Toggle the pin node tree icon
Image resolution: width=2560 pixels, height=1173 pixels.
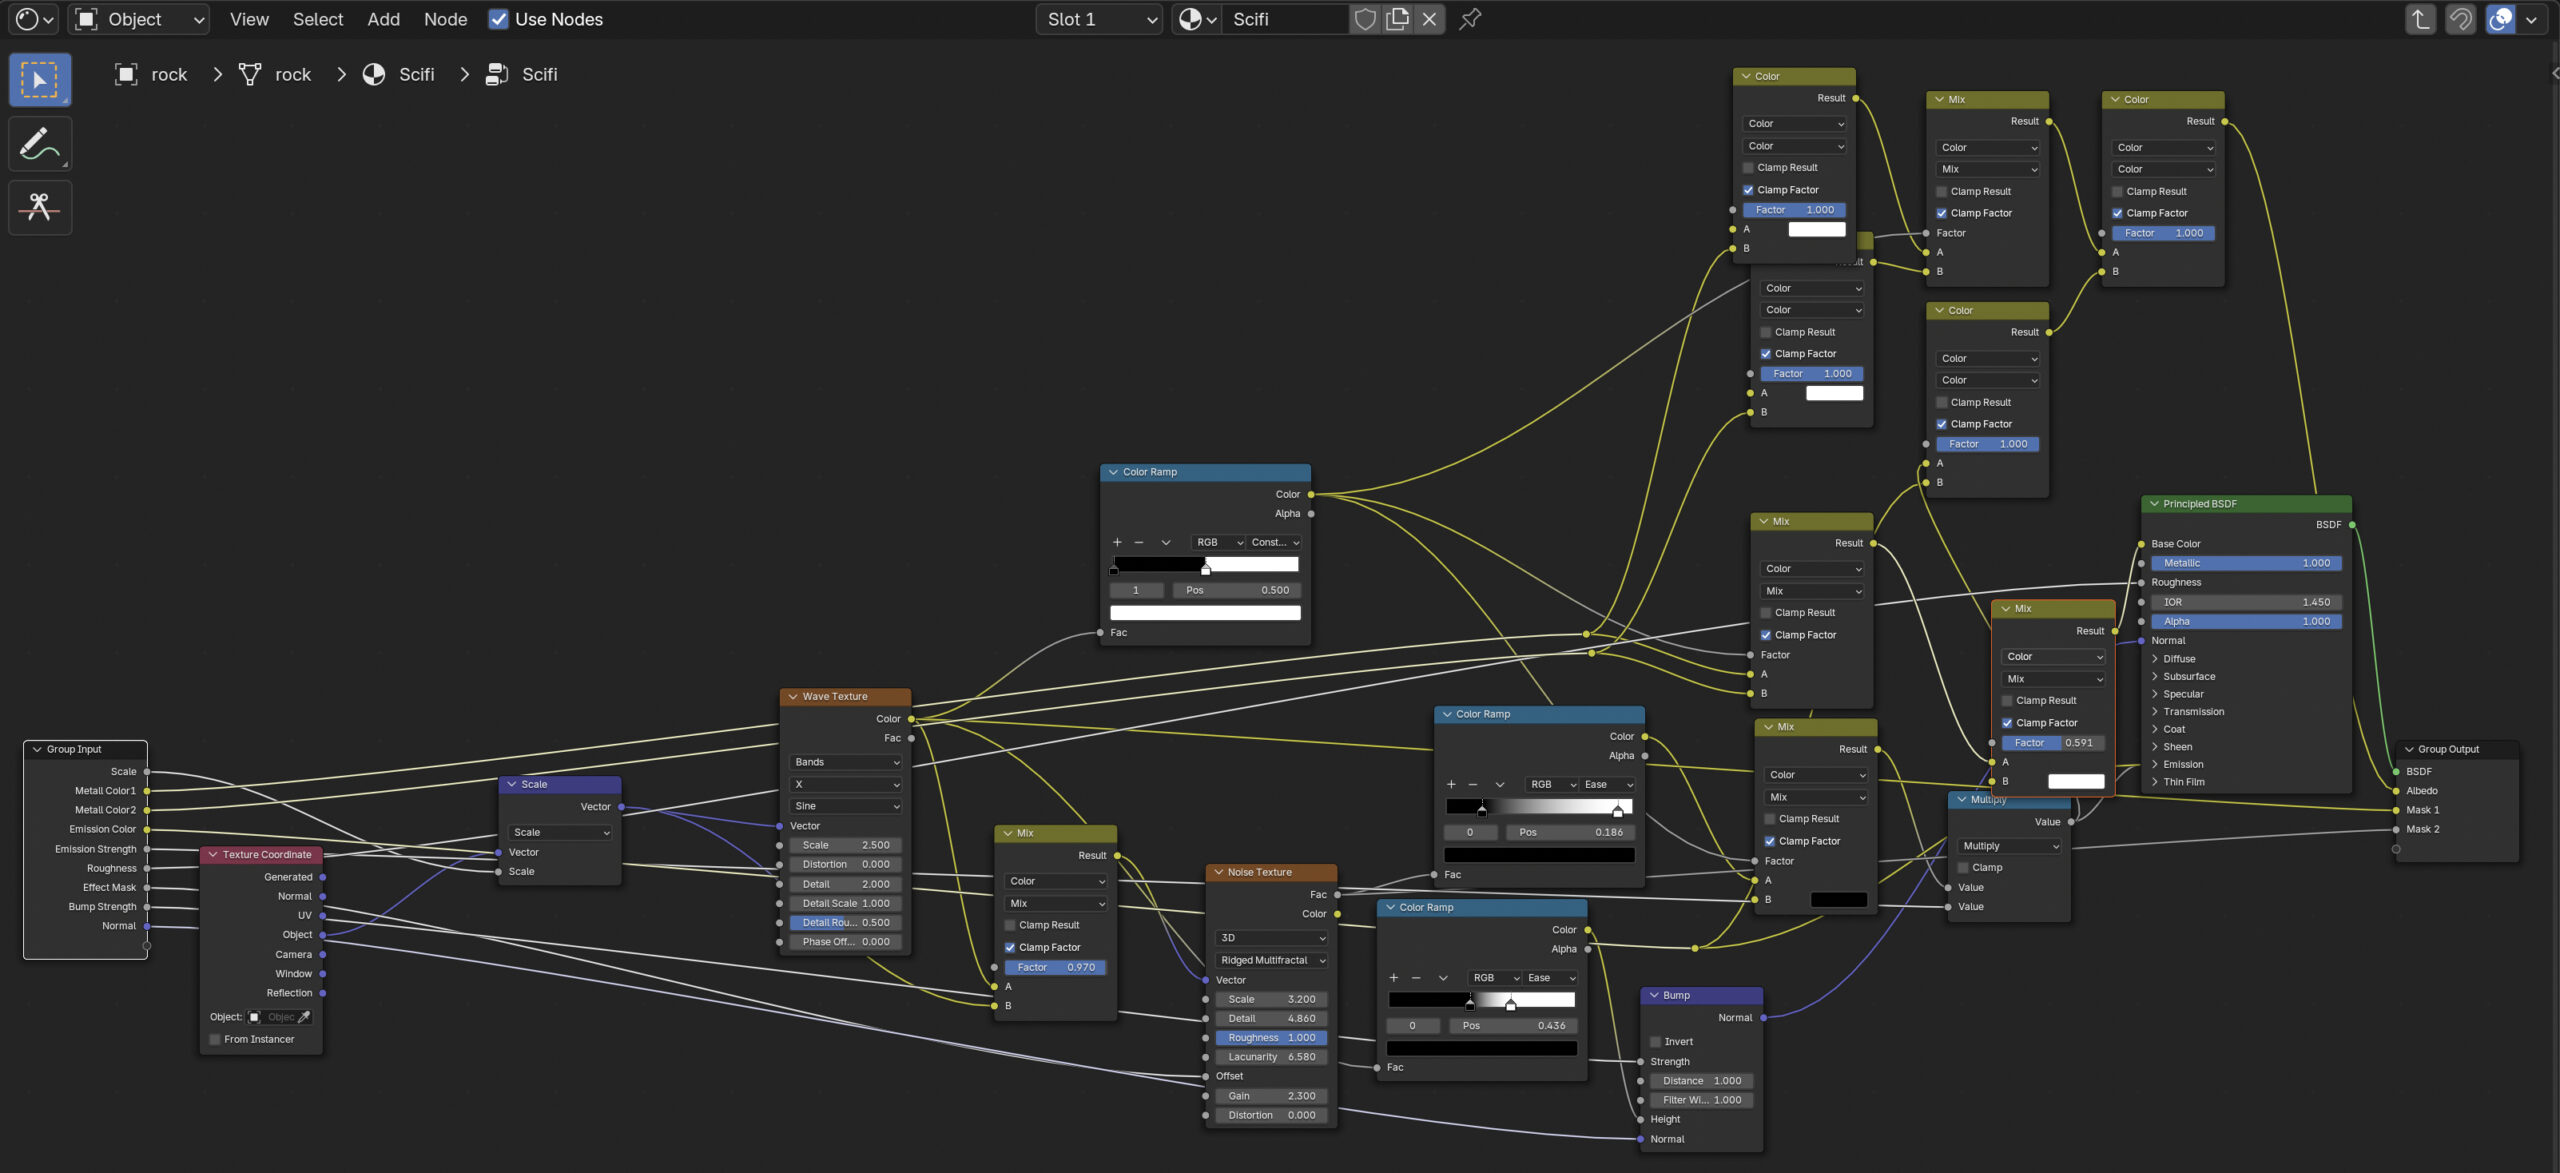point(1470,19)
